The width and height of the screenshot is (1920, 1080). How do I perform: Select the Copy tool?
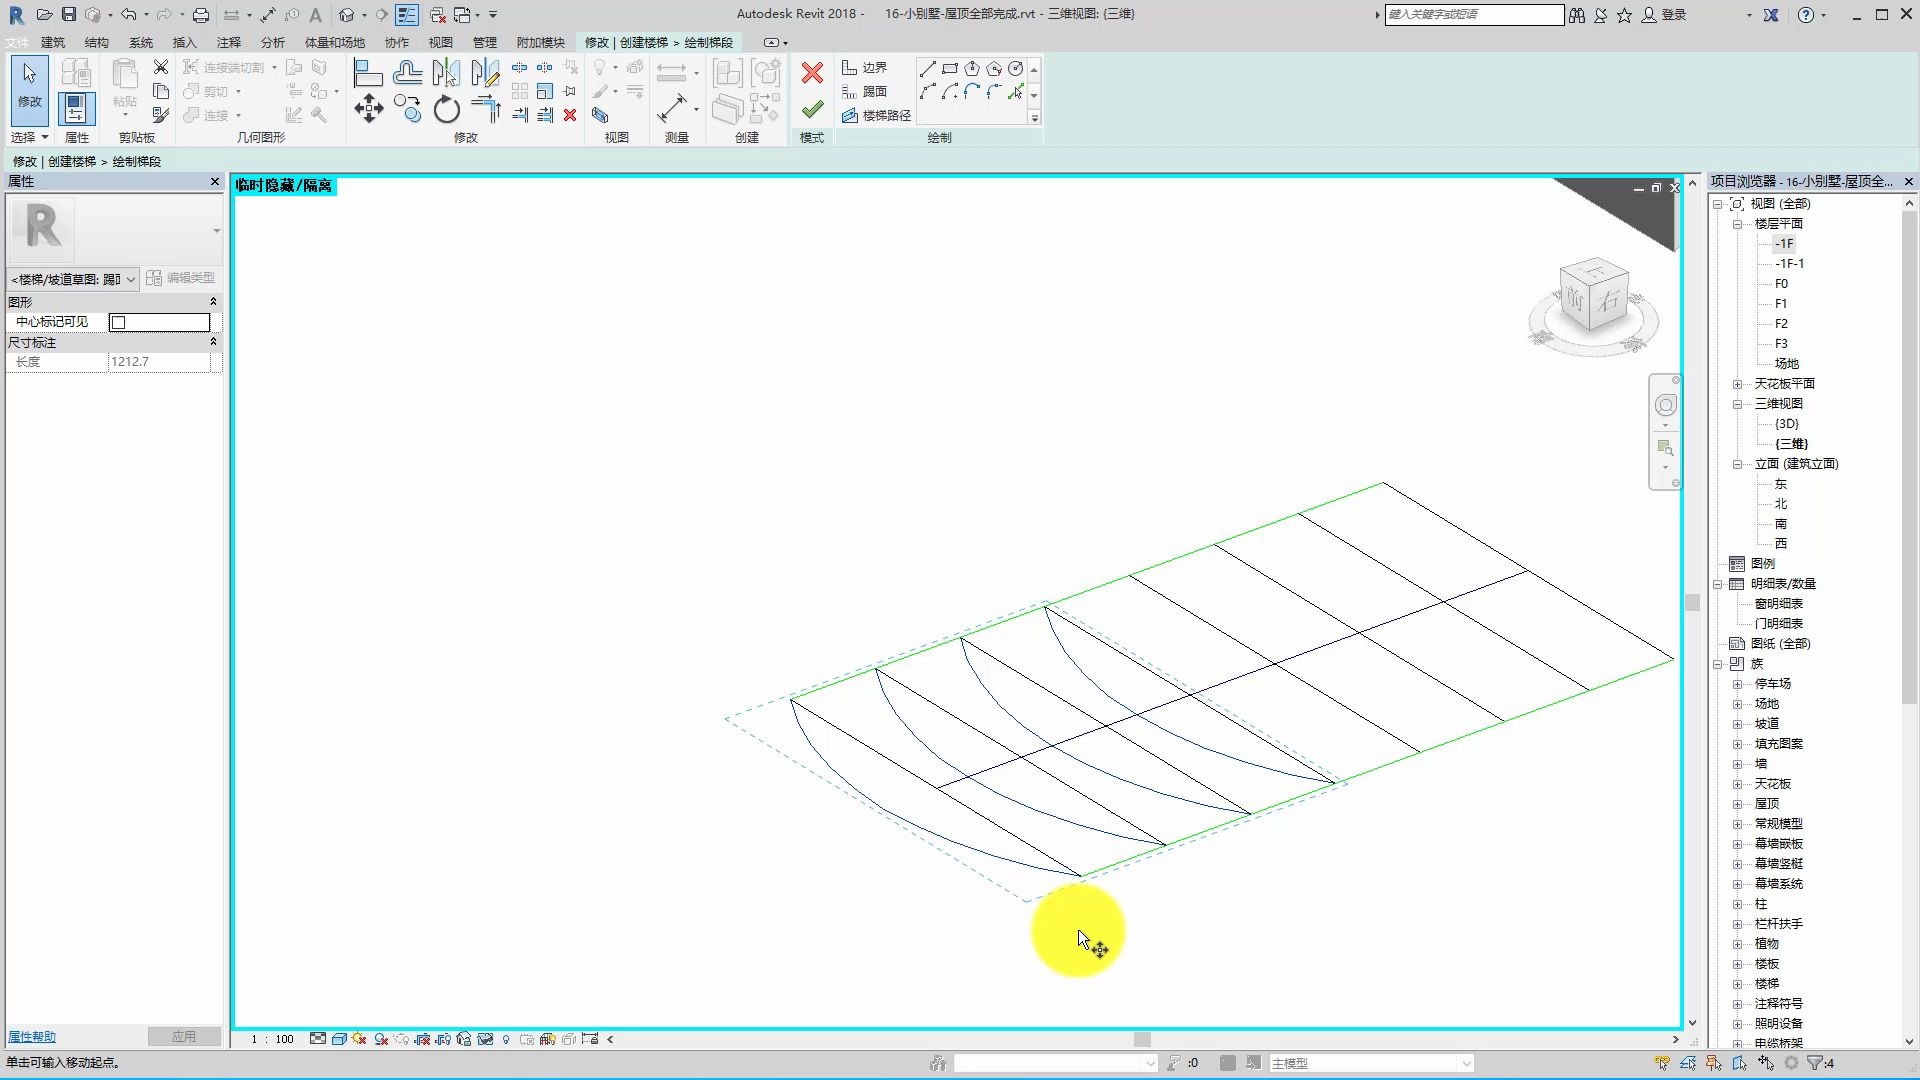(x=407, y=108)
